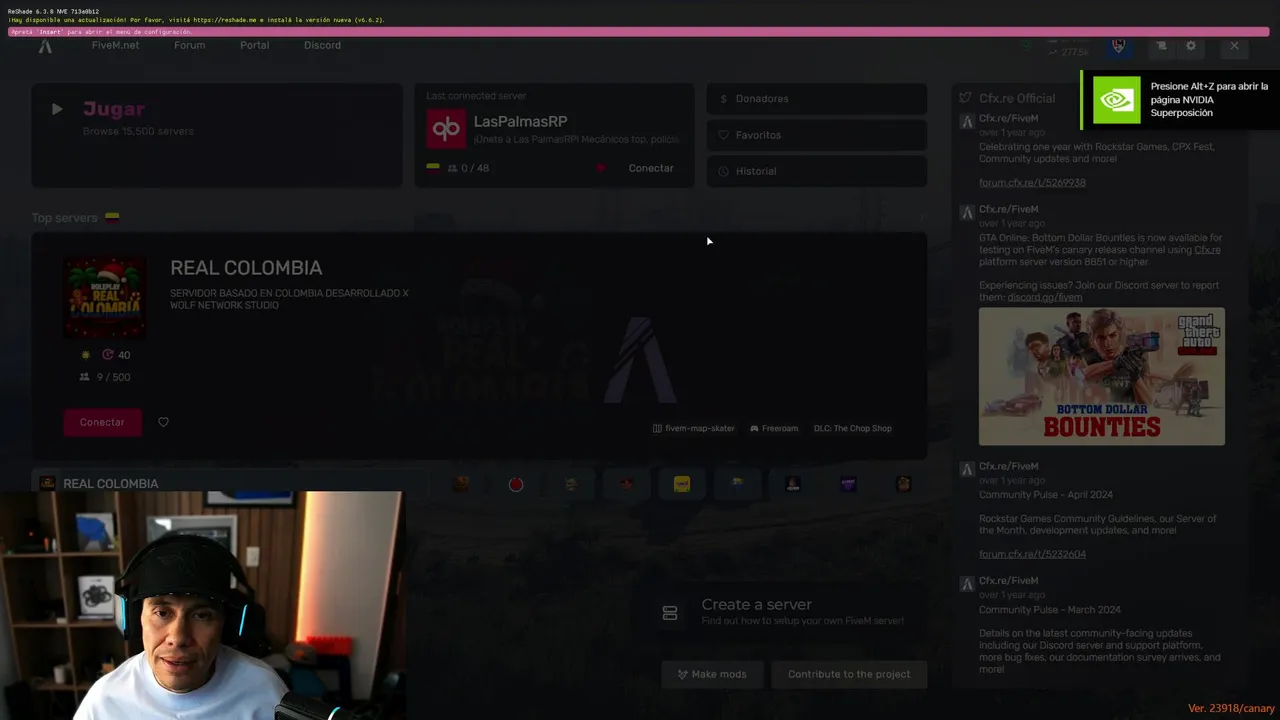1280x720 pixels.
Task: Open the discord.gg/fivem link
Action: coord(1044,297)
